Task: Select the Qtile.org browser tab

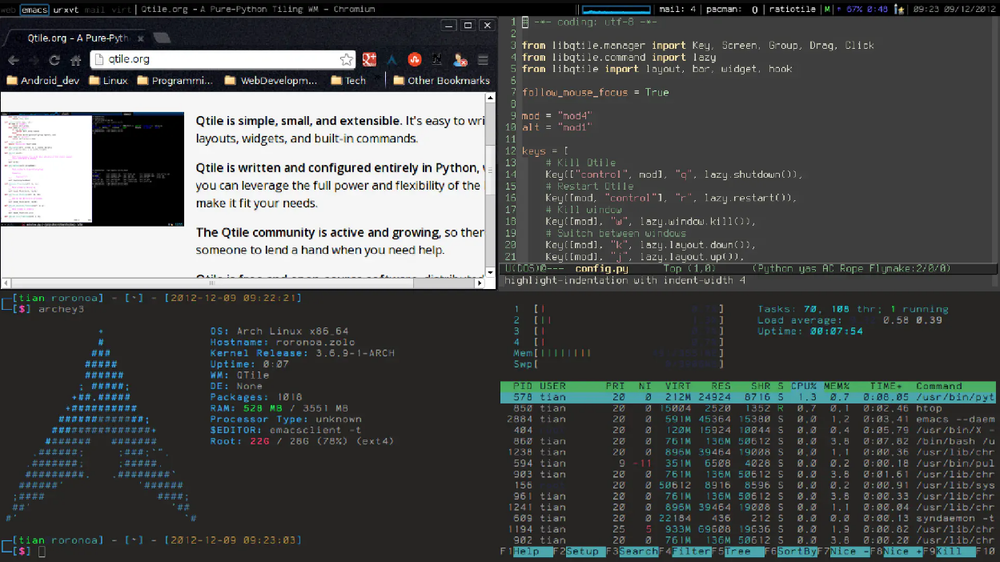Action: pyautogui.click(x=78, y=38)
